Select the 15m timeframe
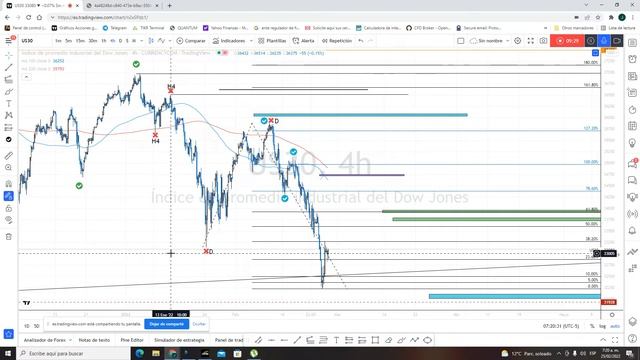 point(80,41)
